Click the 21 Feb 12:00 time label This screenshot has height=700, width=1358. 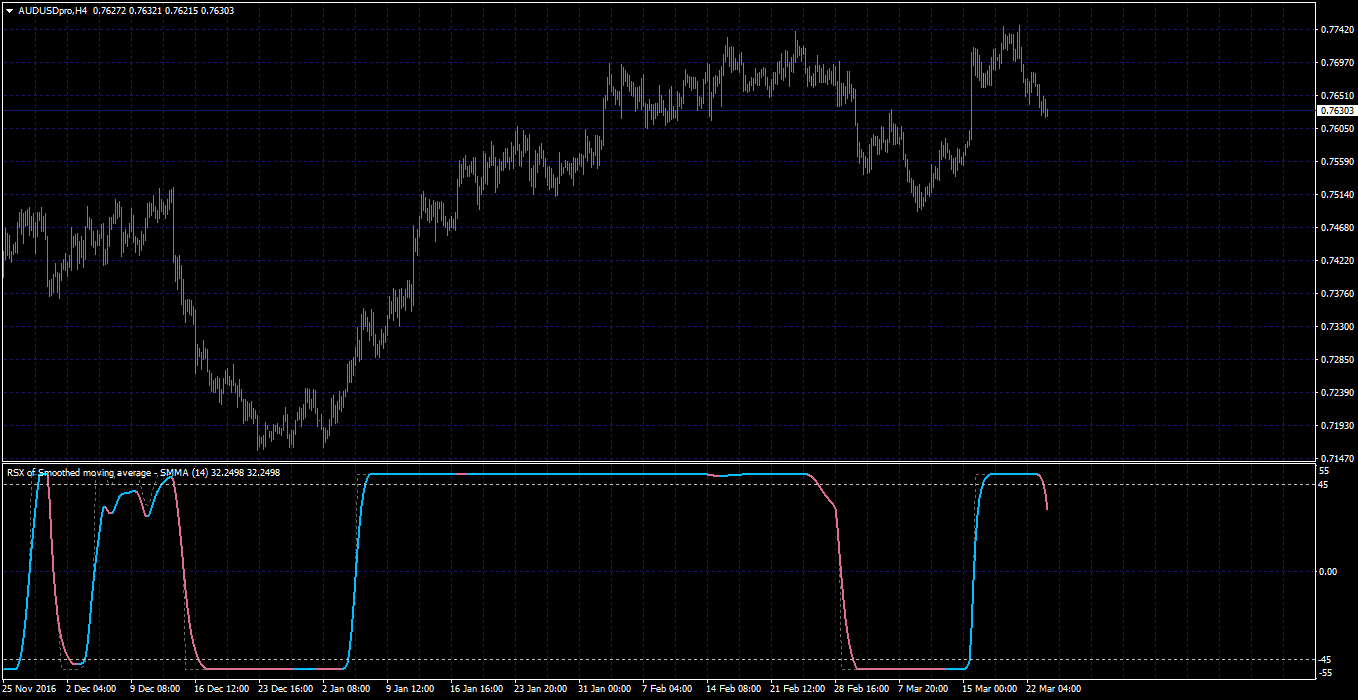[797, 689]
